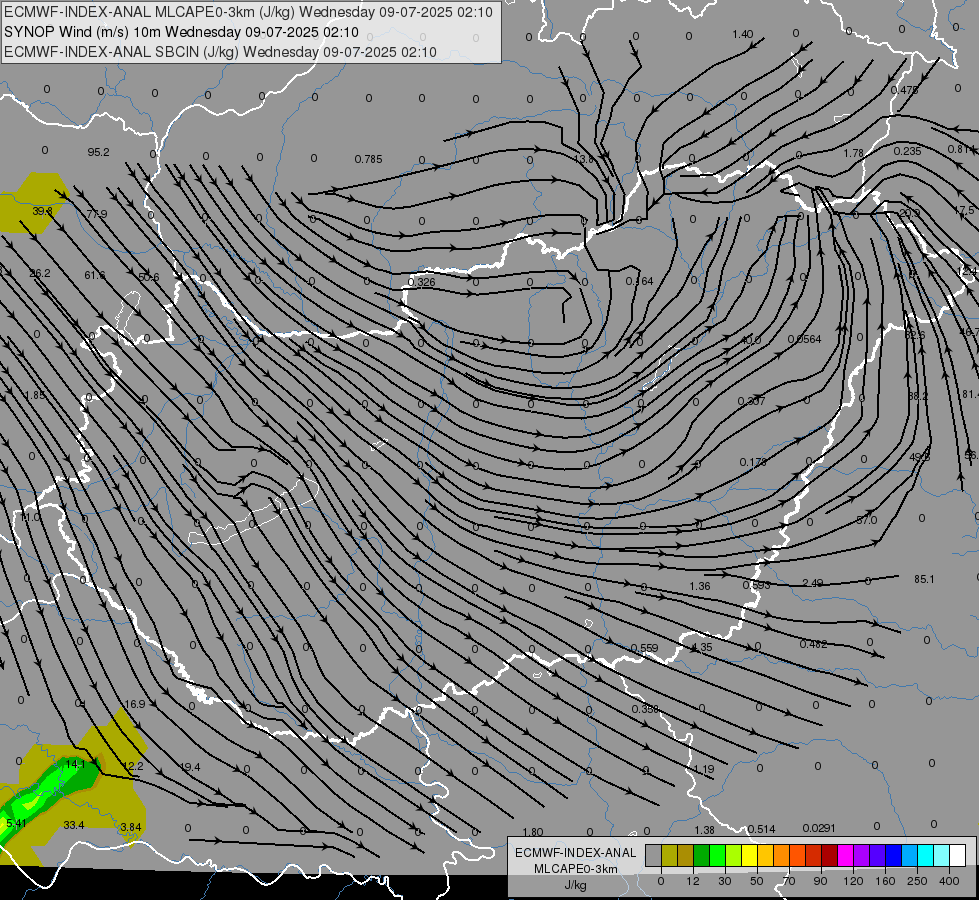Click the 1.40 value near the top
This screenshot has width=979, height=900.
click(x=742, y=34)
